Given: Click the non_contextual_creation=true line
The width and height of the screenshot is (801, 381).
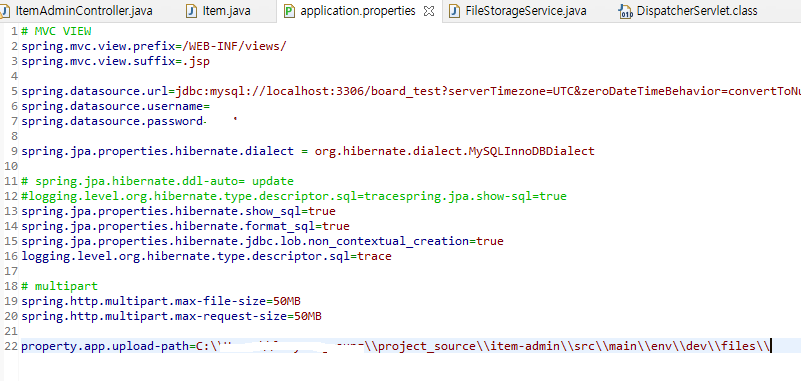Looking at the screenshot, I should 262,241.
